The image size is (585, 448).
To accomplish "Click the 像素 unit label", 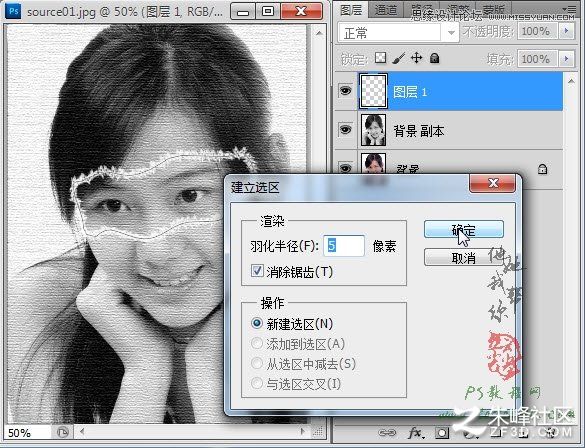I will [x=384, y=246].
